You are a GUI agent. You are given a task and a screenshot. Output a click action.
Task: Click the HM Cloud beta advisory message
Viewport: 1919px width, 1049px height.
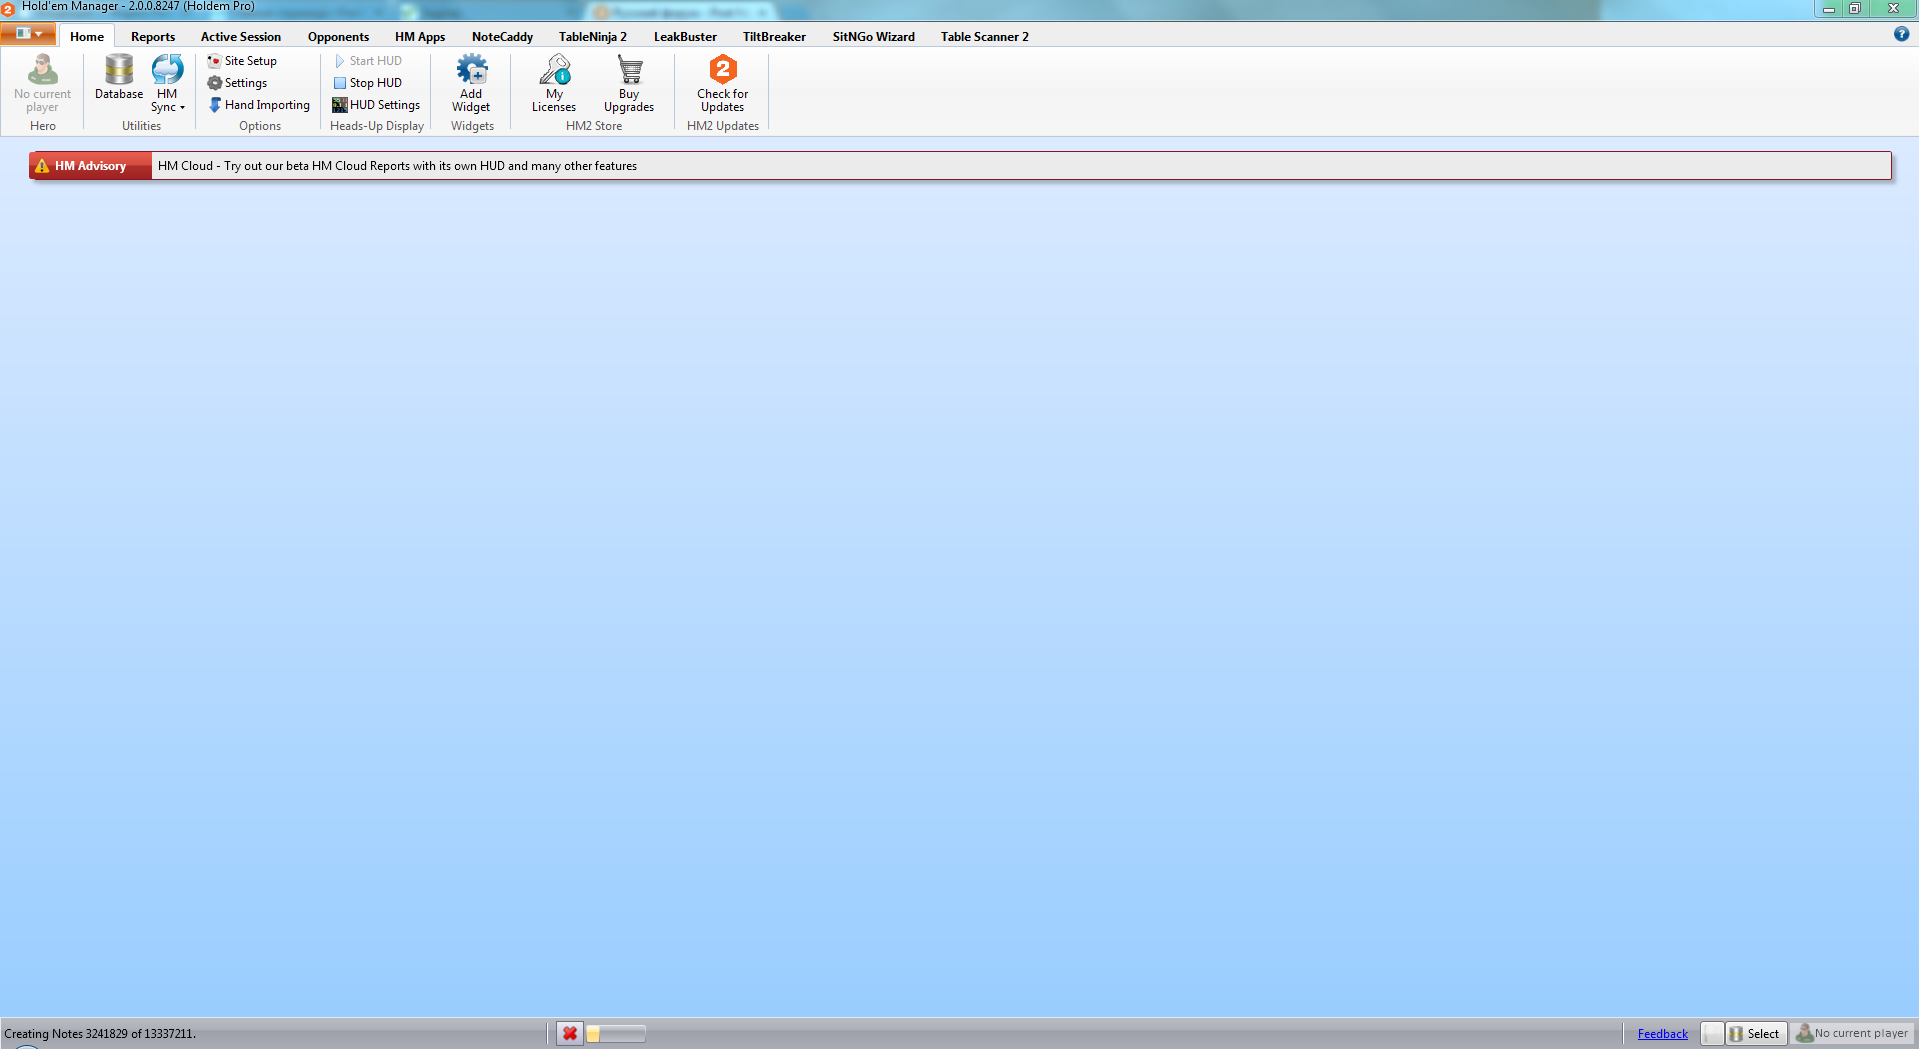coord(397,166)
